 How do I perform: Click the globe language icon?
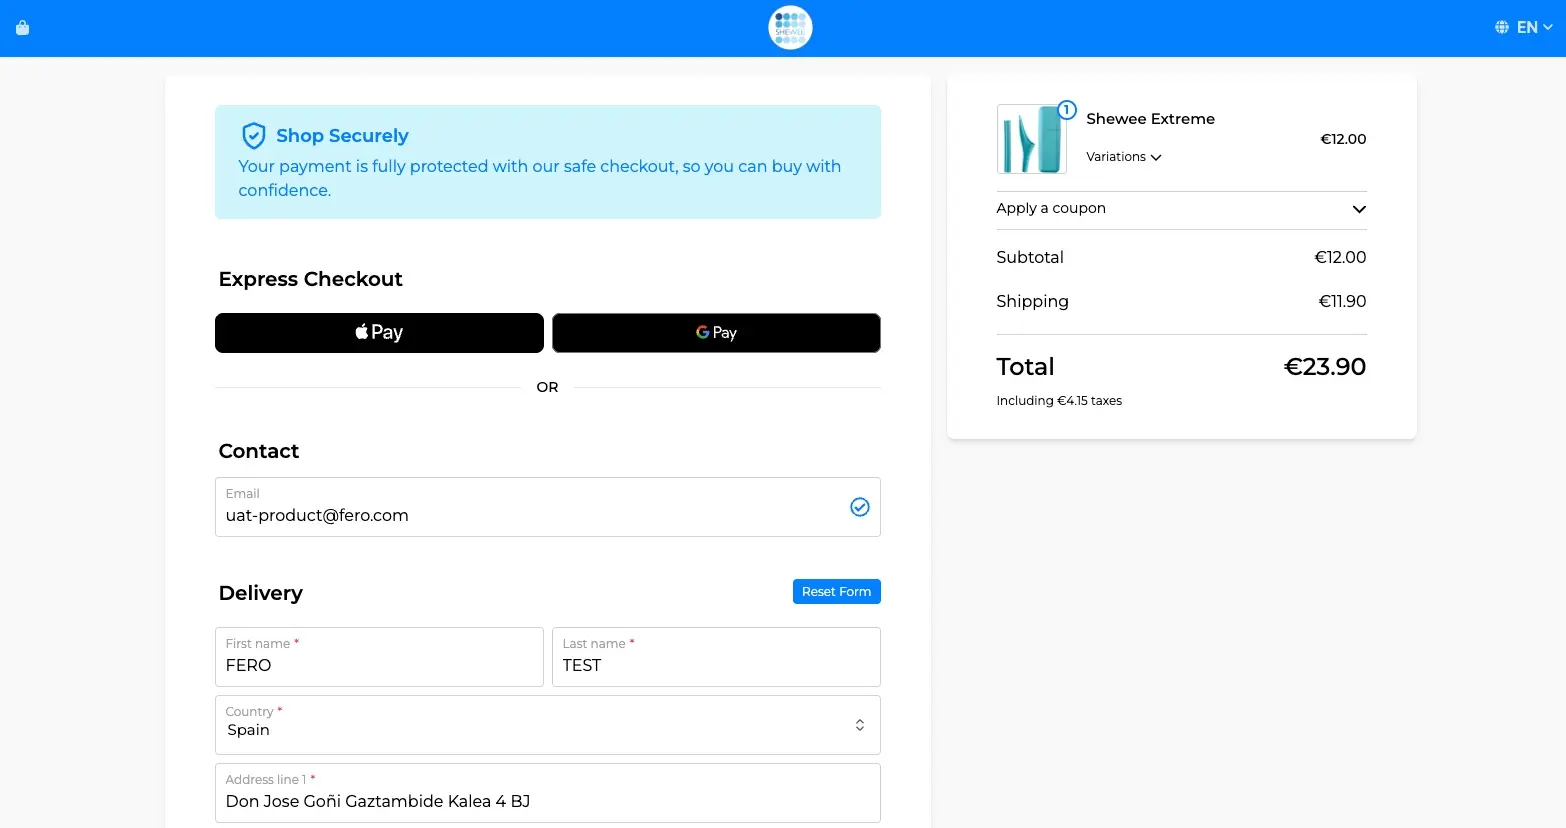tap(1501, 28)
